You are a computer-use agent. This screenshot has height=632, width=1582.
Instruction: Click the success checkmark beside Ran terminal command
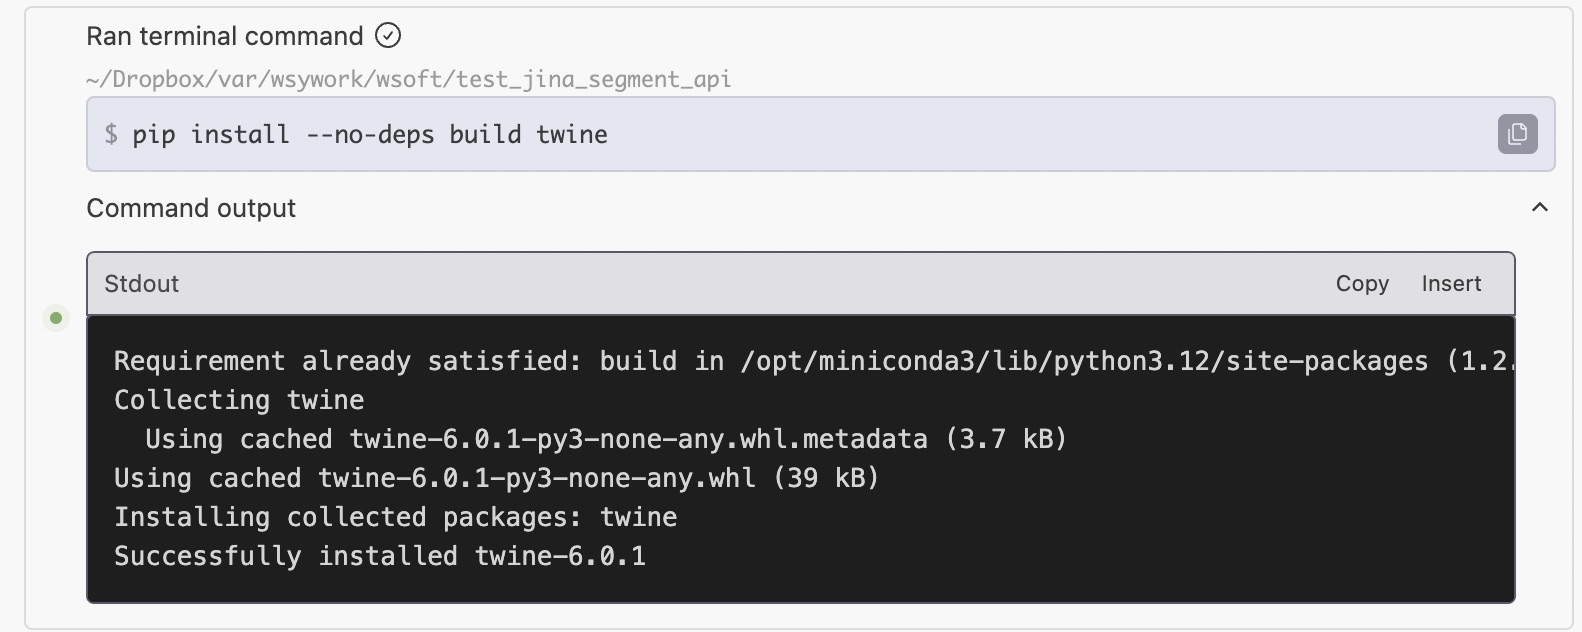(388, 36)
